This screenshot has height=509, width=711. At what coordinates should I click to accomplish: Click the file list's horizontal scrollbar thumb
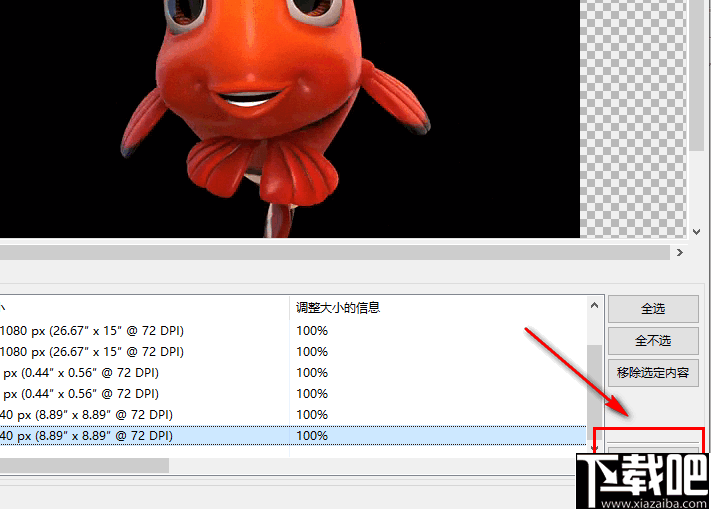84,465
